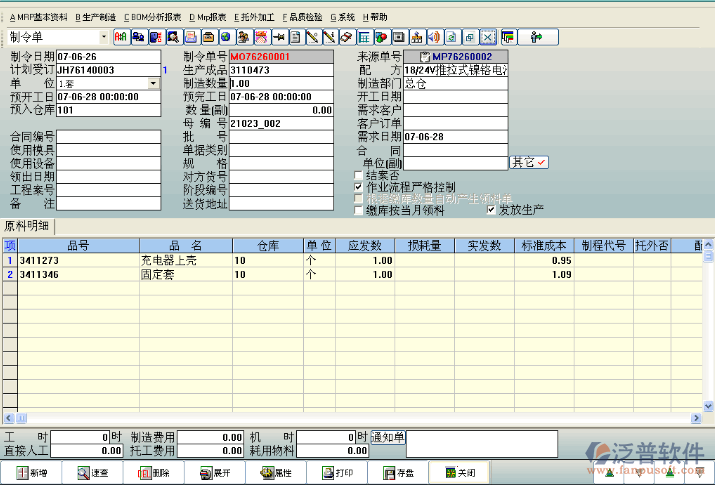The height and width of the screenshot is (486, 715).
Task: Tick the 结案否 checkbox
Action: [x=359, y=174]
